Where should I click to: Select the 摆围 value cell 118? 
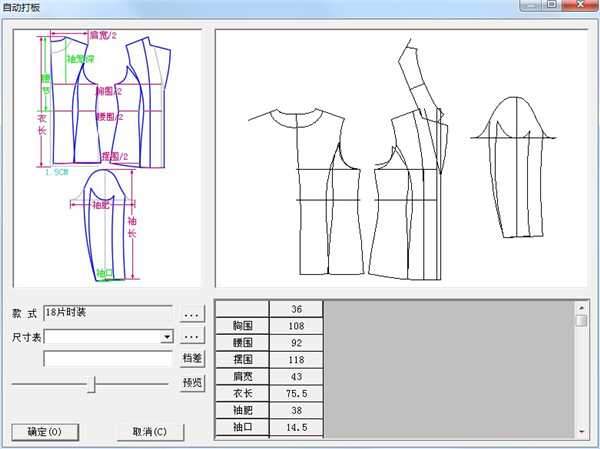[x=296, y=360]
